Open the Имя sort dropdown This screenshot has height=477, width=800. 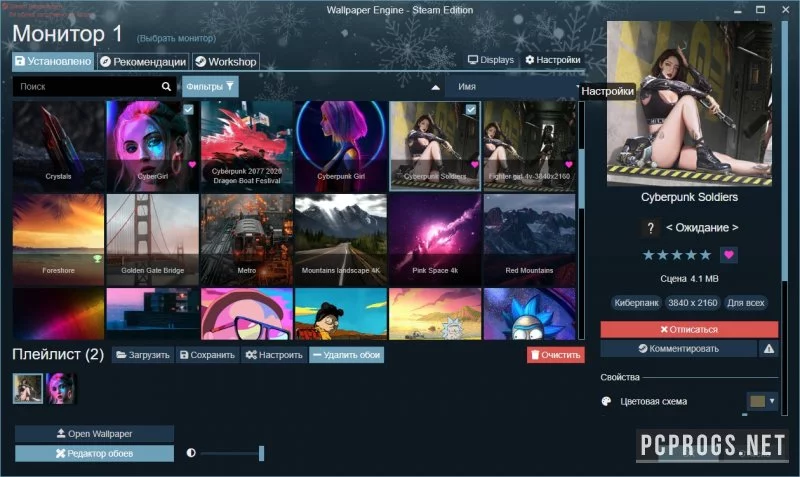(512, 87)
